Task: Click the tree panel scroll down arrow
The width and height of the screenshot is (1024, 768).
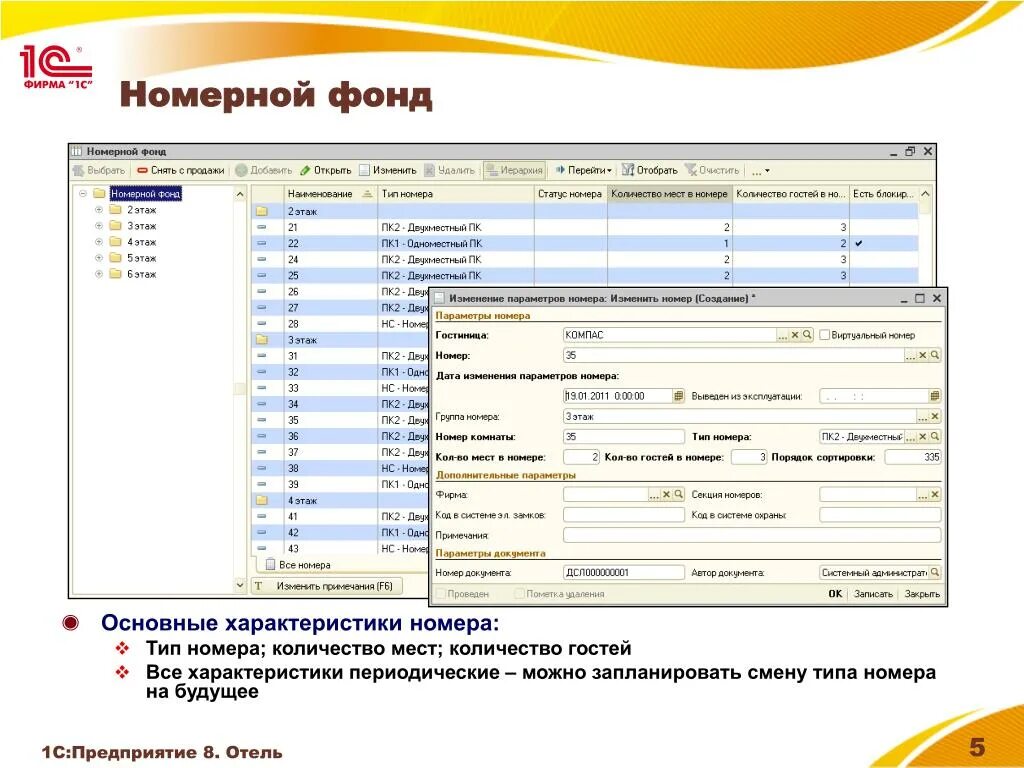Action: pyautogui.click(x=240, y=586)
